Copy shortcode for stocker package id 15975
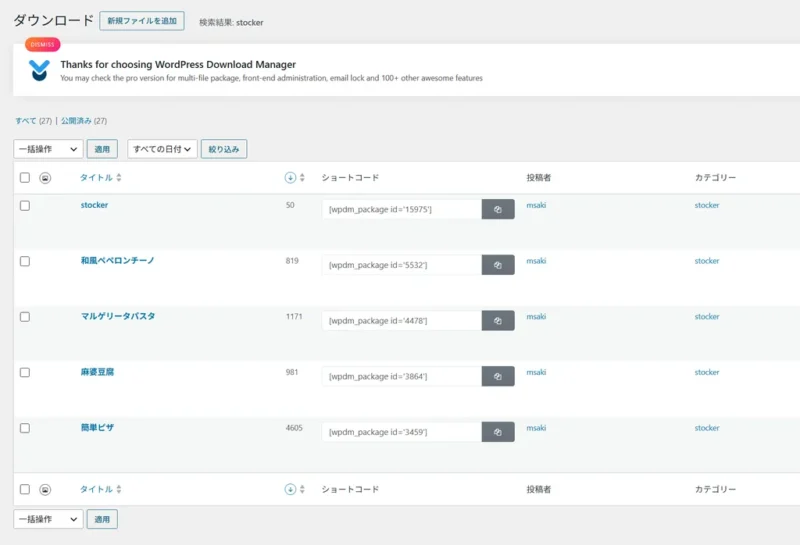The height and width of the screenshot is (545, 800). 497,209
